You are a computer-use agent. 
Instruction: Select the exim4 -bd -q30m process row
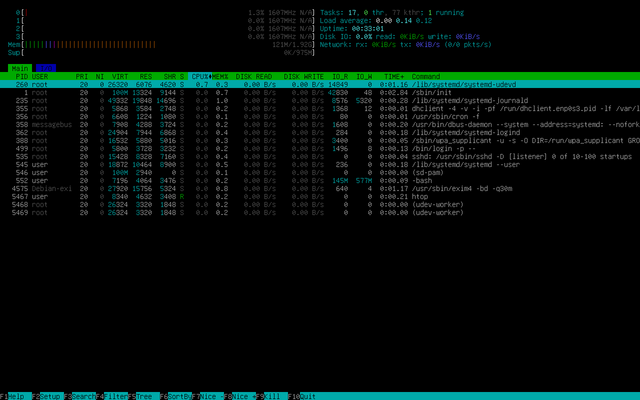point(320,189)
